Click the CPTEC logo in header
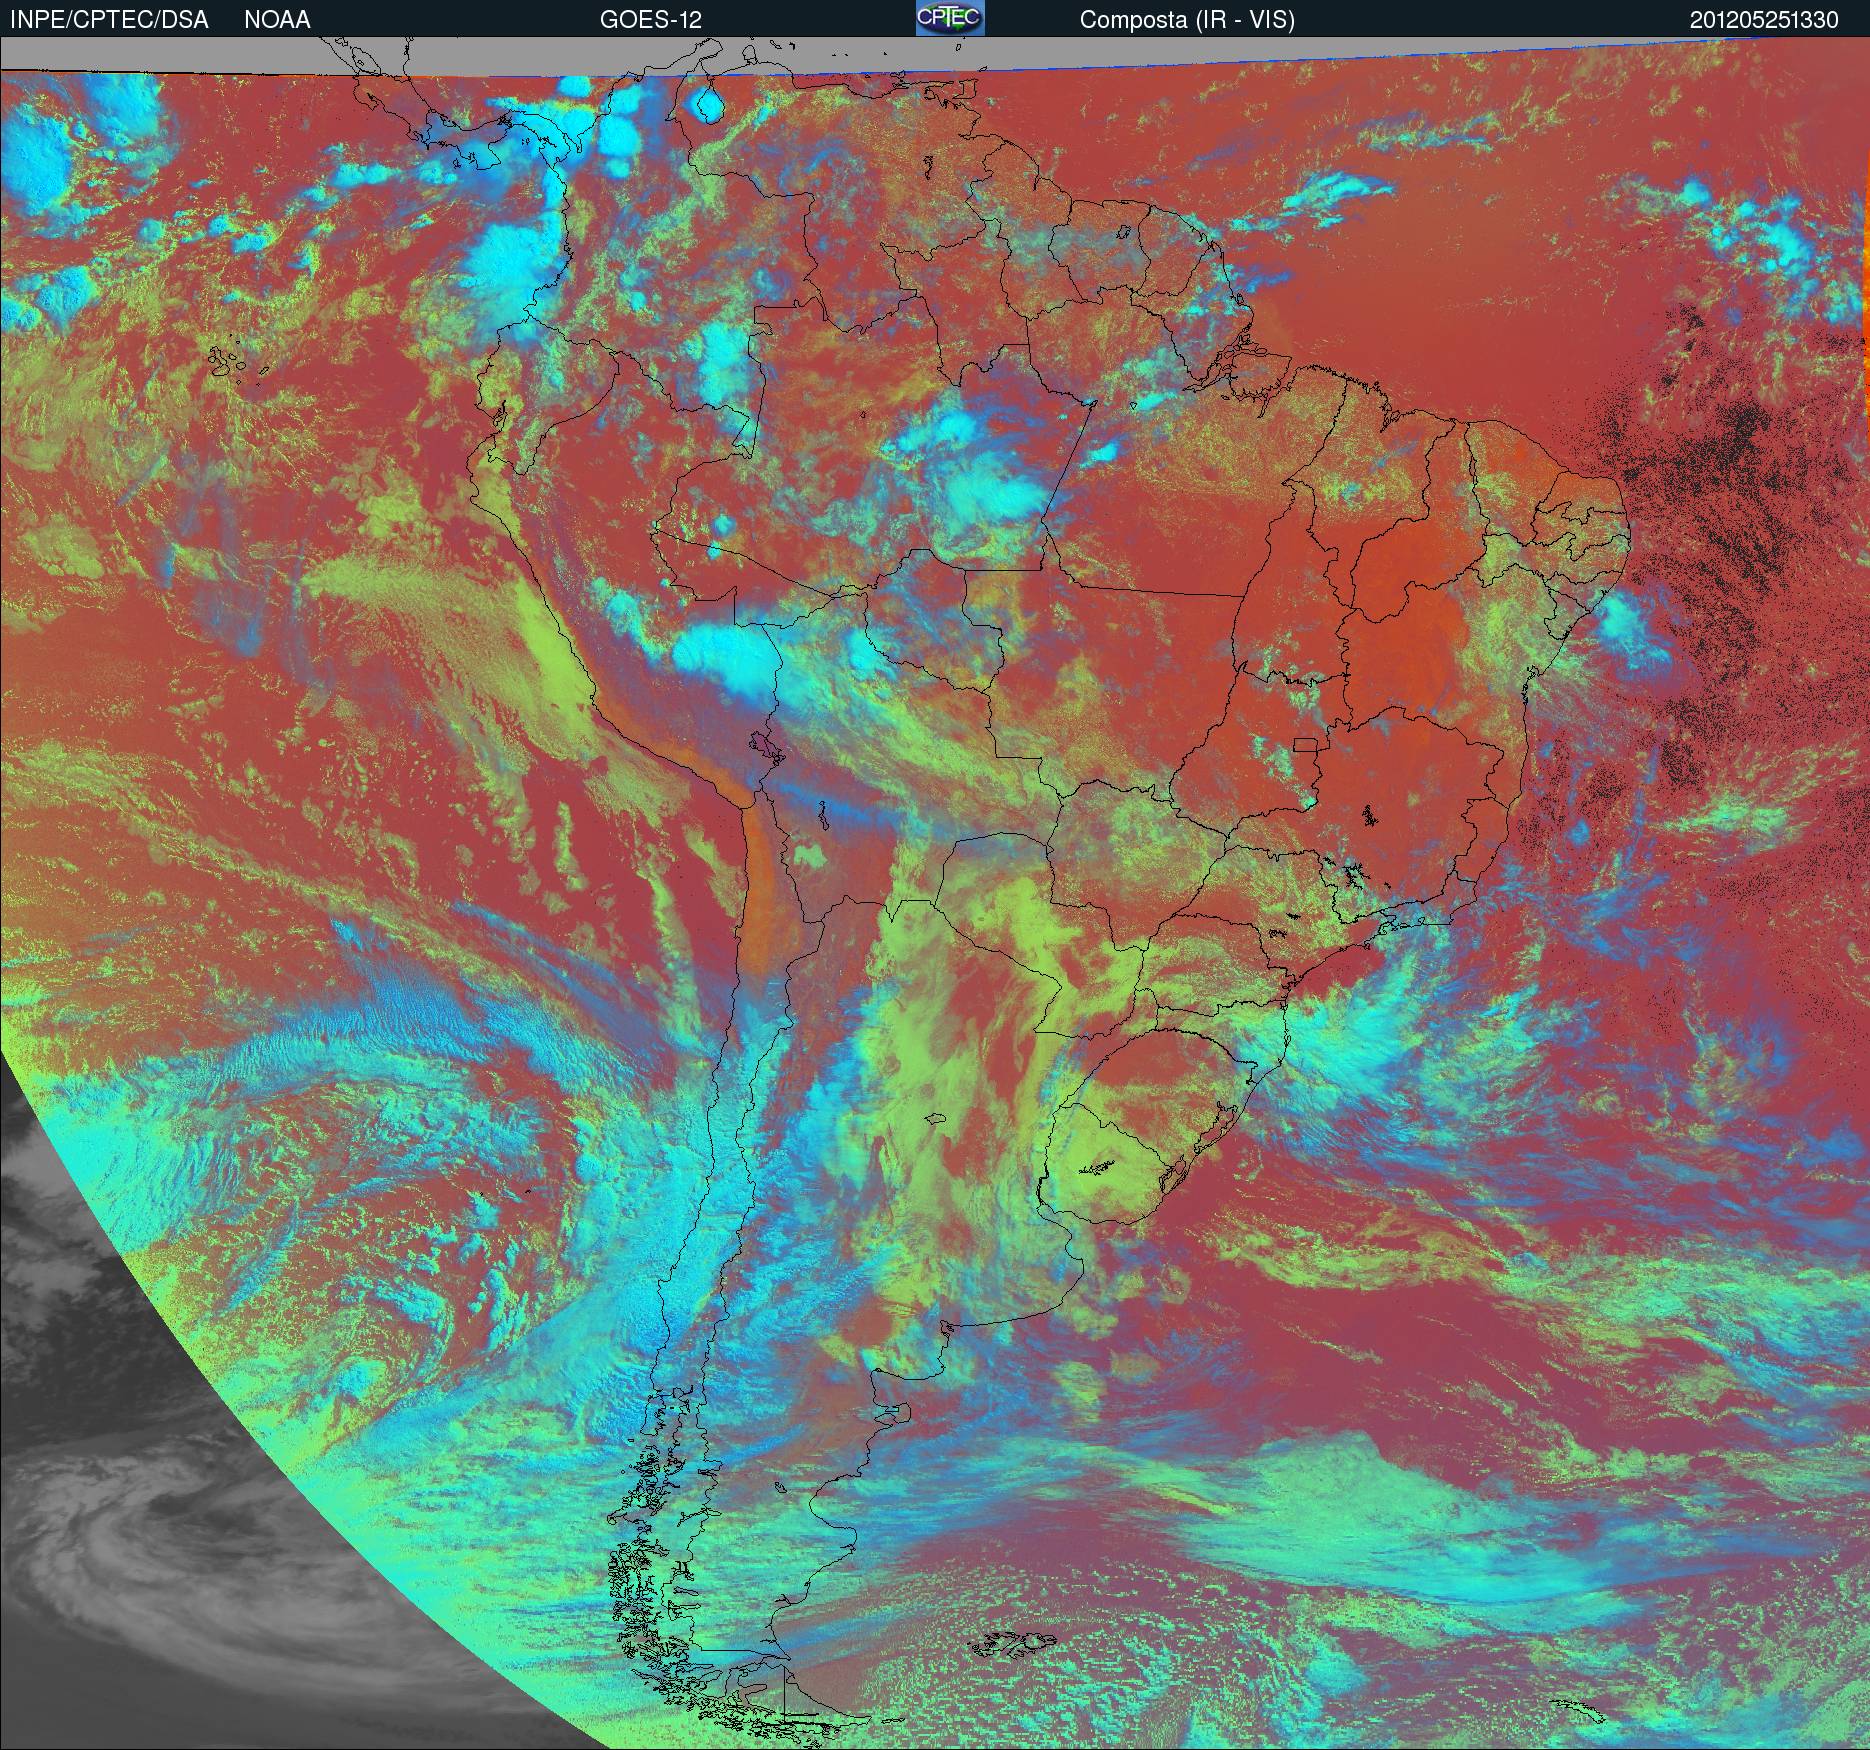Image resolution: width=1870 pixels, height=1750 pixels. [950, 18]
